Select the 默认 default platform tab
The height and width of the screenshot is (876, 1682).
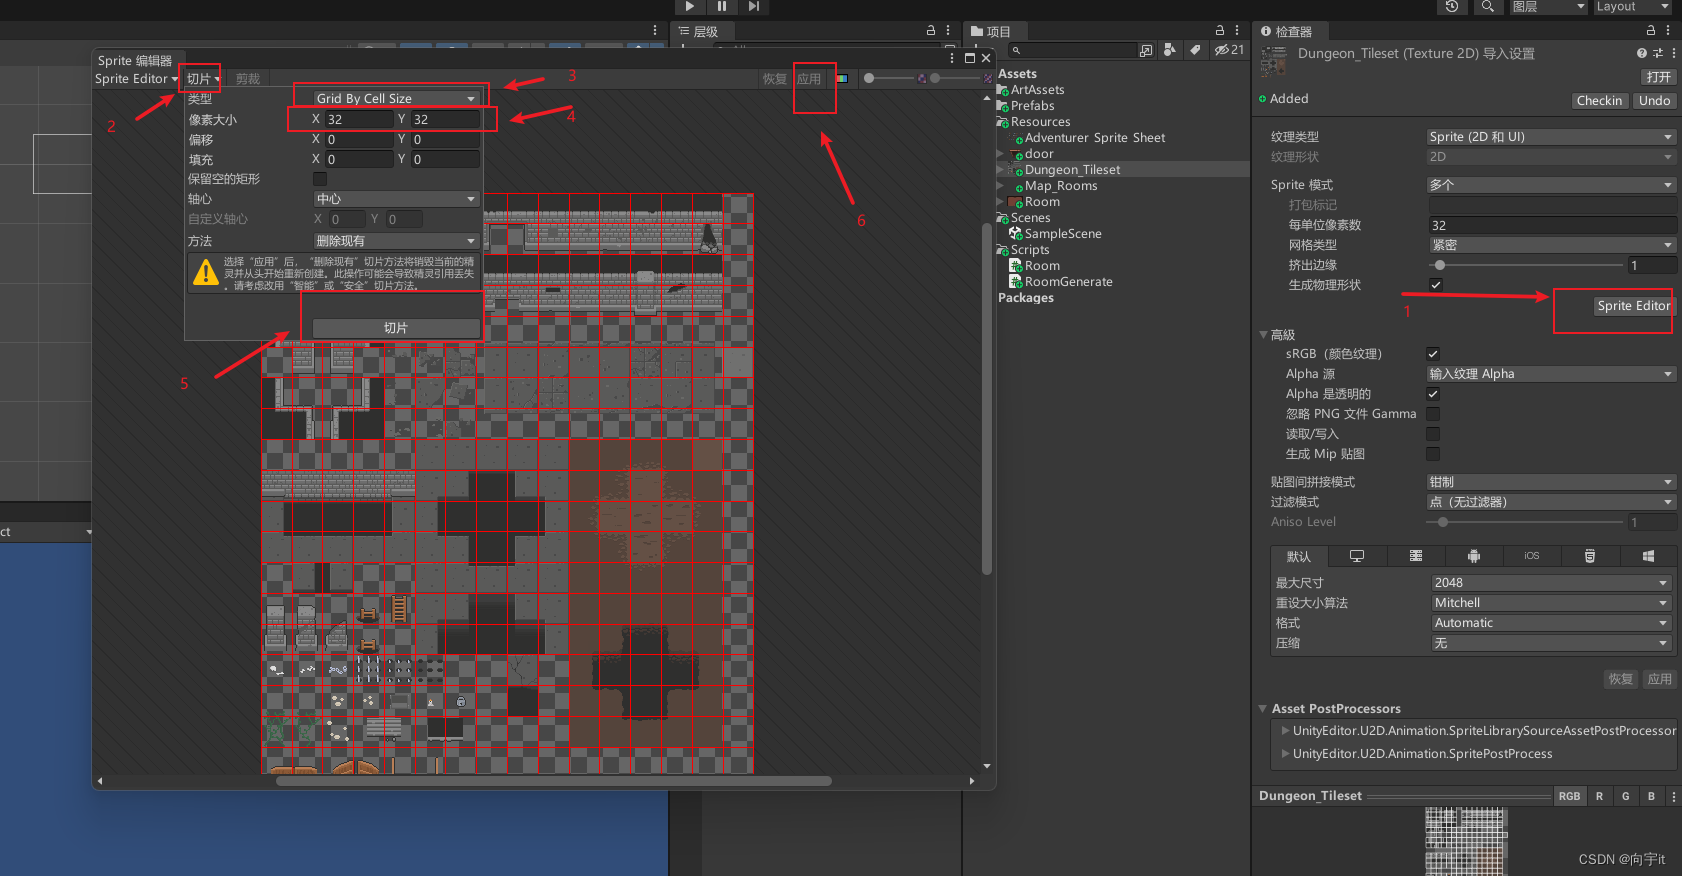point(1299,556)
